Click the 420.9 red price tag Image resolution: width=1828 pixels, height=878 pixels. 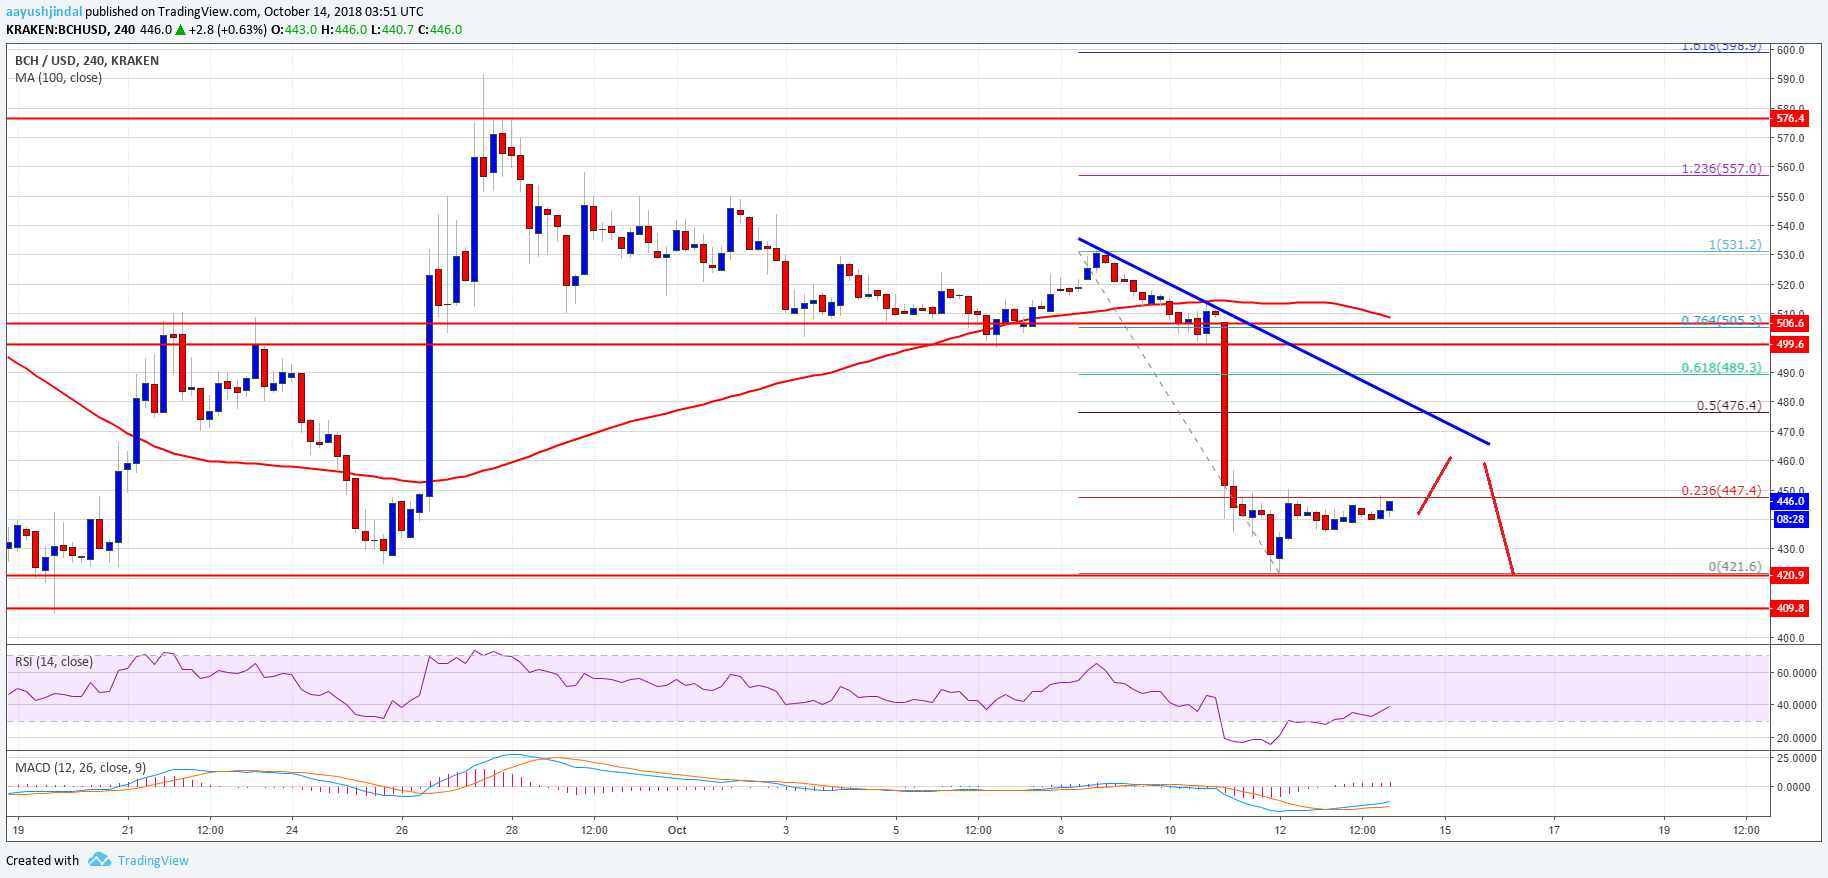coord(1789,575)
